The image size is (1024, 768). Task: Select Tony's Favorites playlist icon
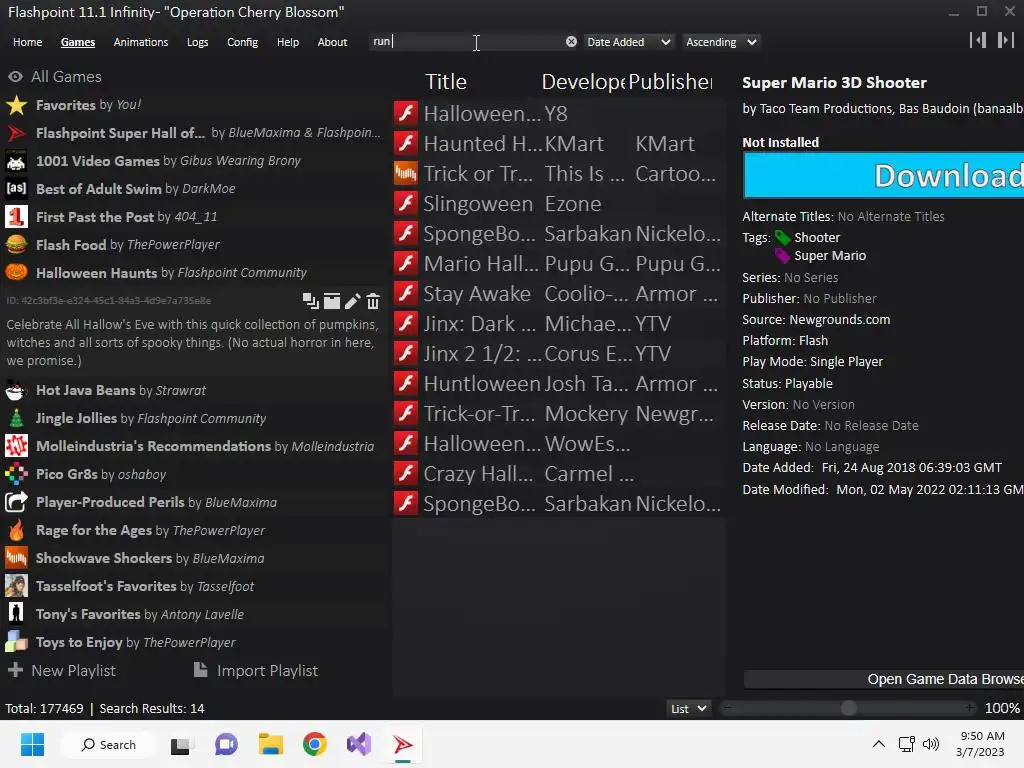click(16, 614)
